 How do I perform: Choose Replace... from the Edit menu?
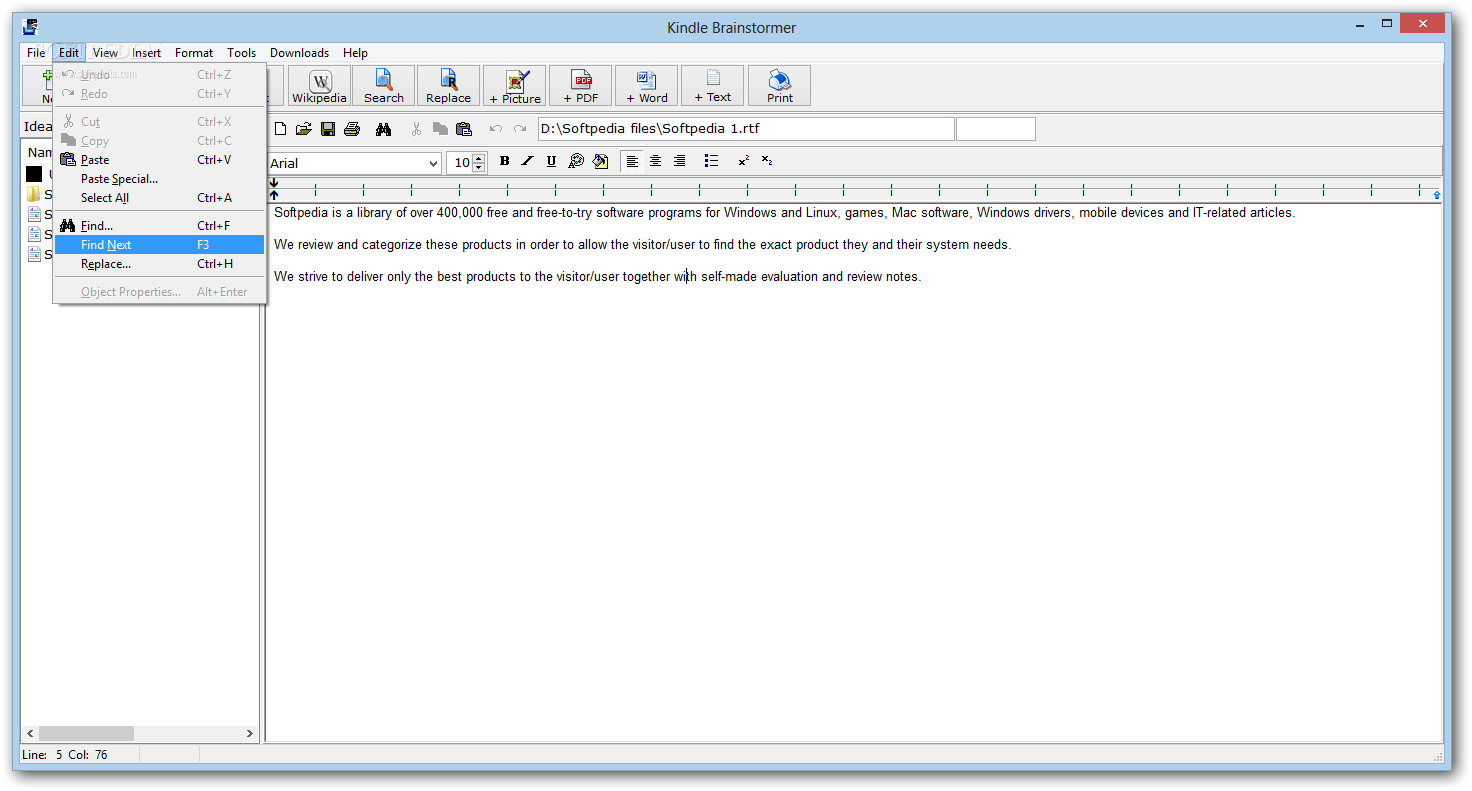(x=160, y=264)
